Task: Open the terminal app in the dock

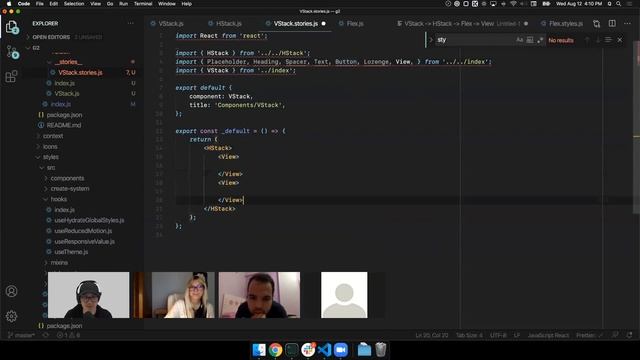Action: 292,350
